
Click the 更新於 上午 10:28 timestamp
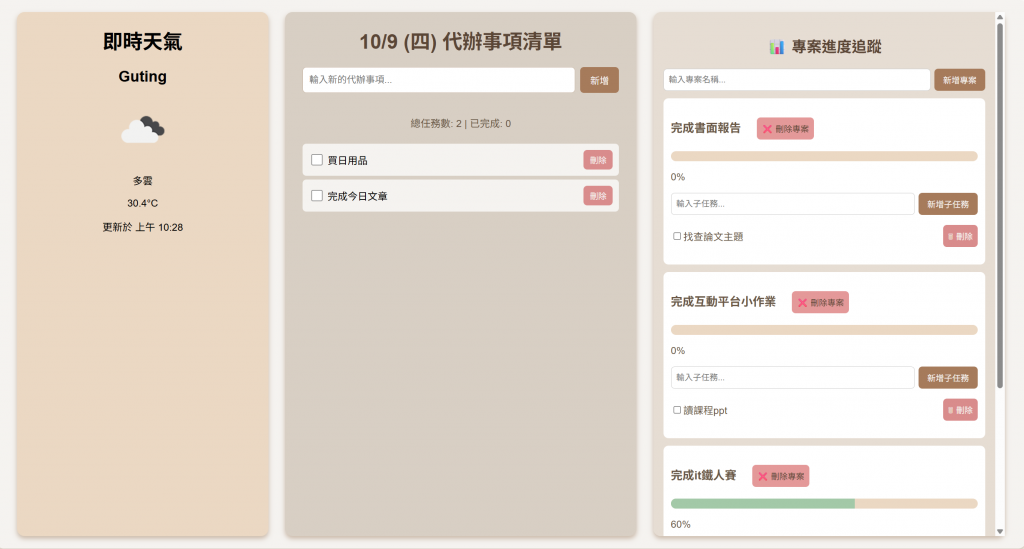point(142,227)
